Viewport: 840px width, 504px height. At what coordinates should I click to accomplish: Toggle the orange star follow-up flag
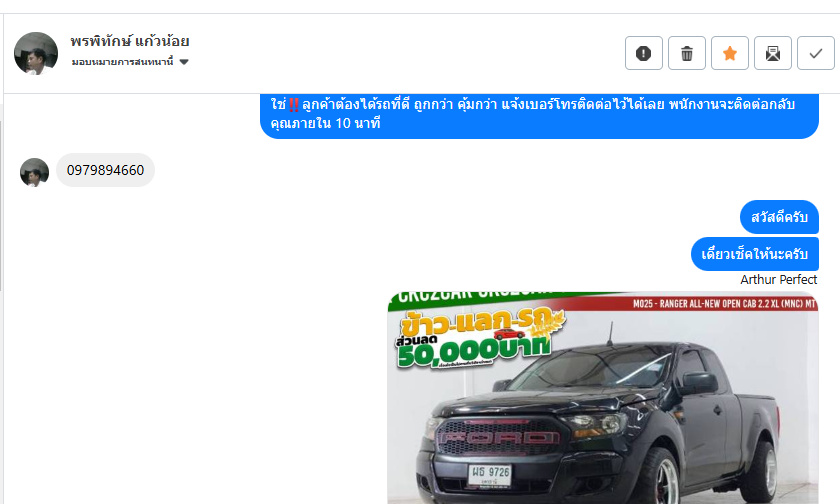click(730, 53)
